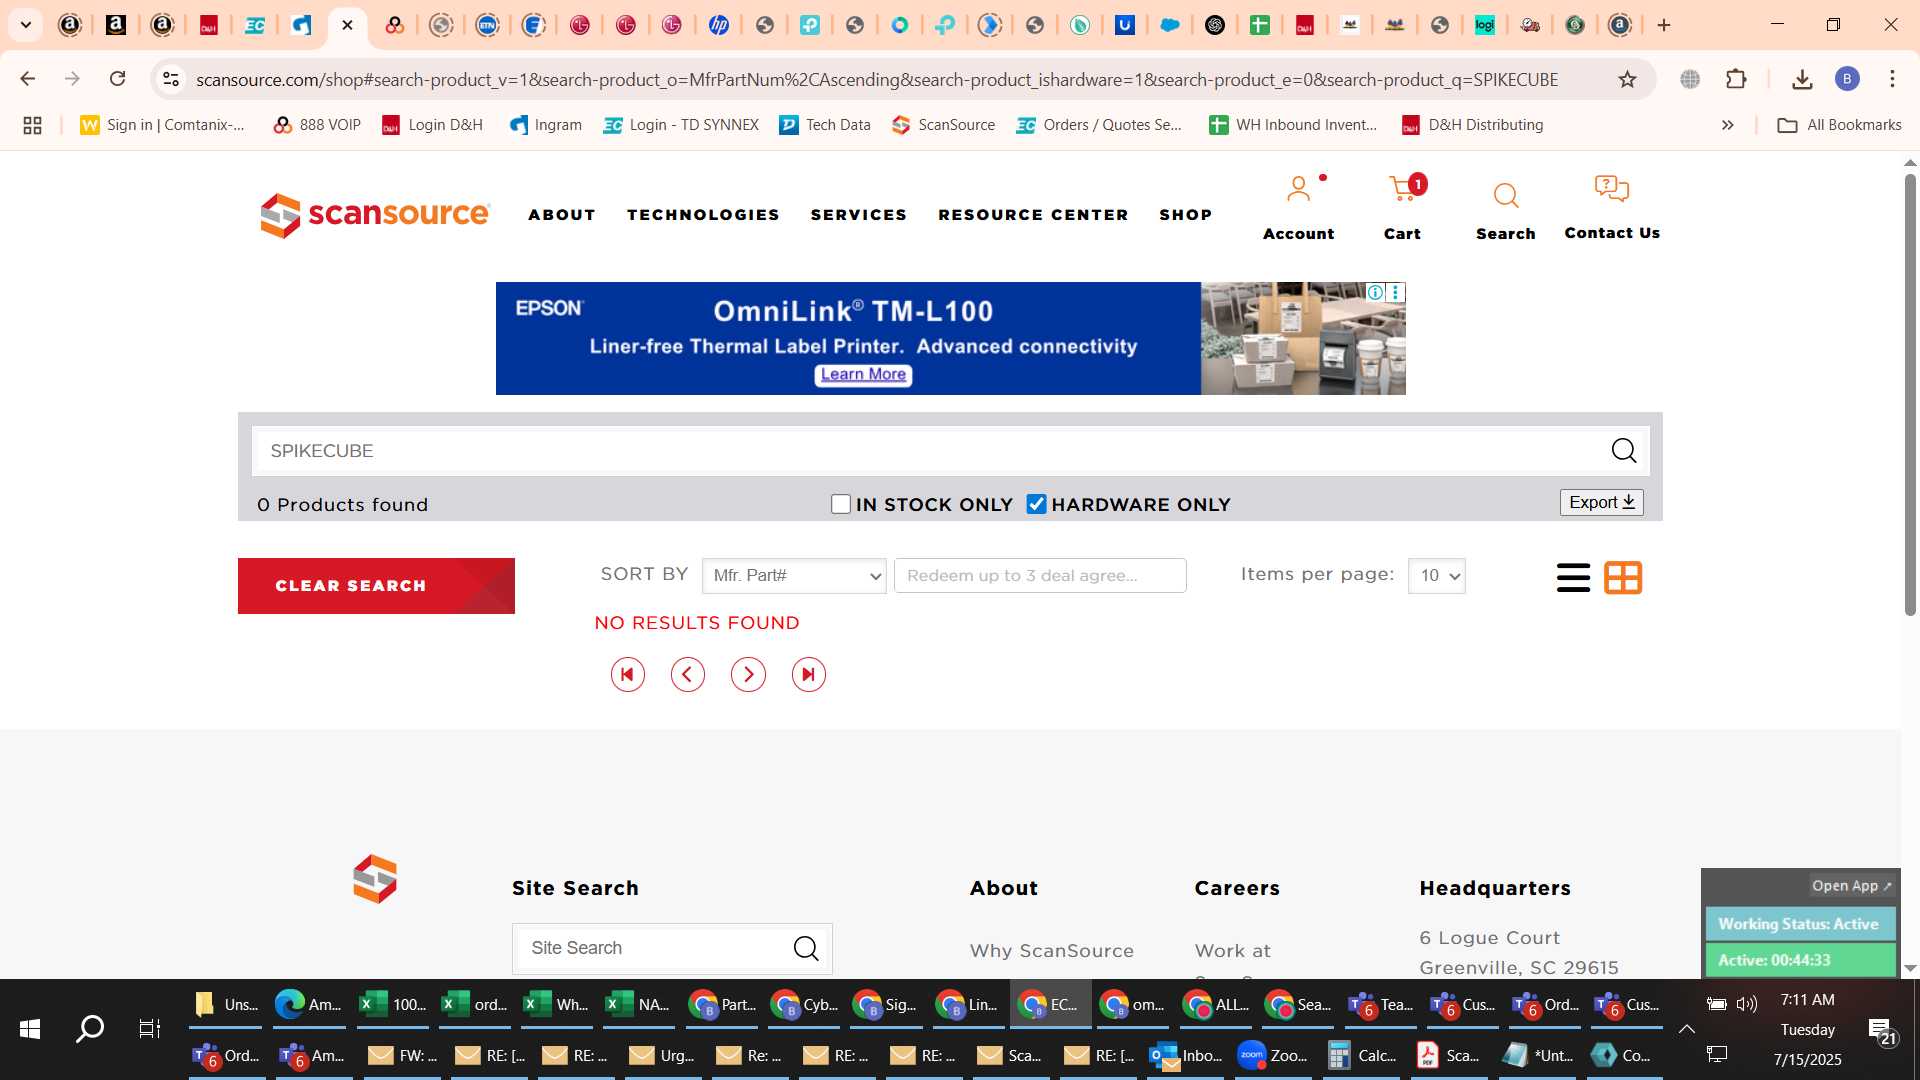Open Windows taskbar search

(x=90, y=1028)
